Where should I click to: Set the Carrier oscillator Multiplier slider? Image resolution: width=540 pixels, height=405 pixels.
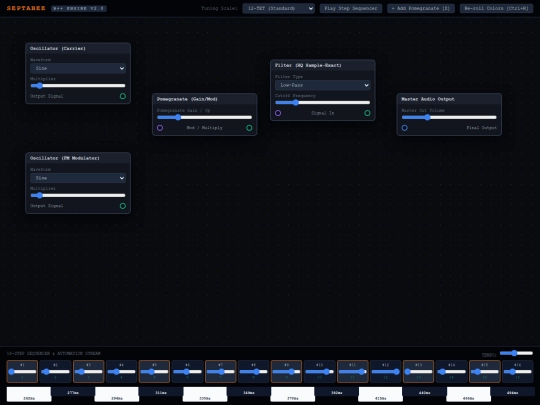tap(78, 85)
